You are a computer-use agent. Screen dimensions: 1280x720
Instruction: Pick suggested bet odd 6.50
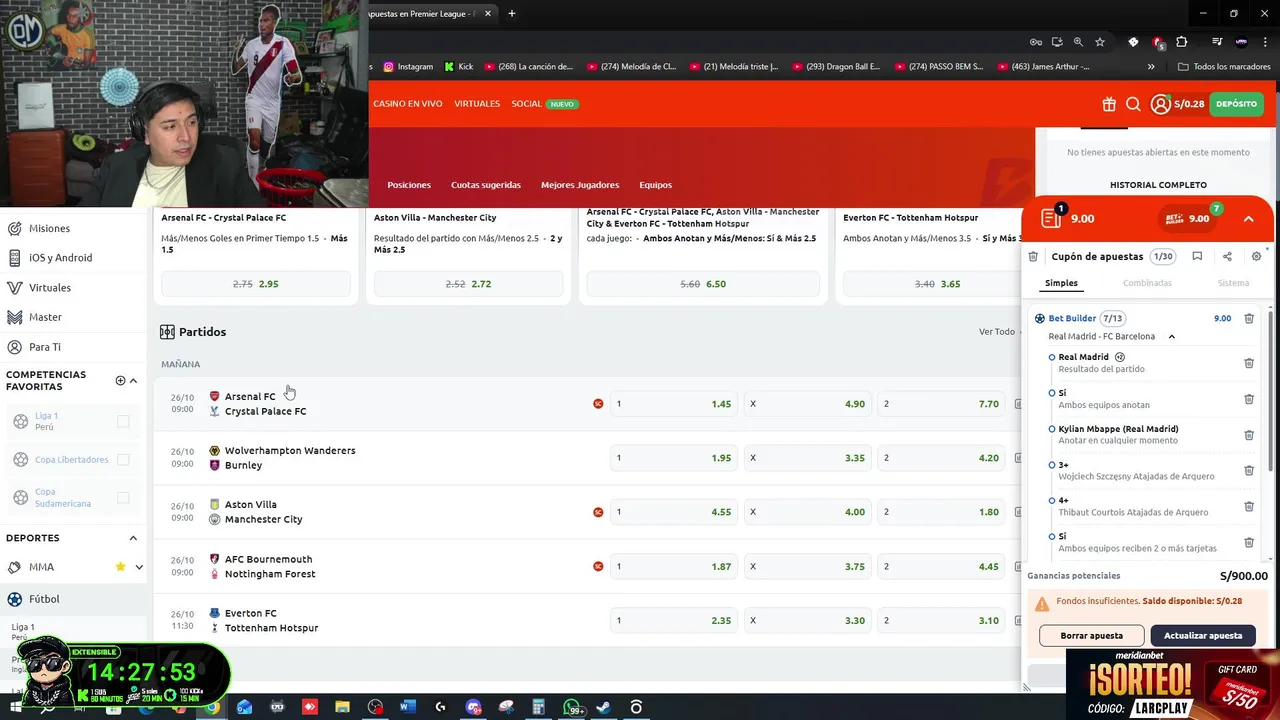coord(703,284)
